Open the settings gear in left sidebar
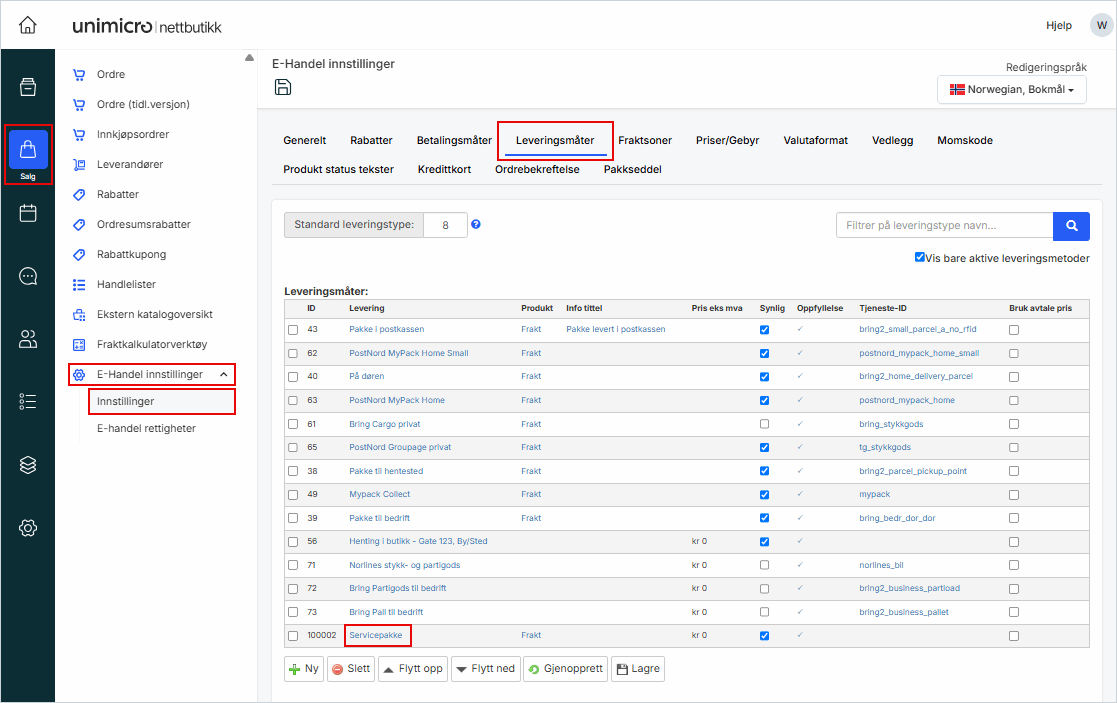 point(28,527)
